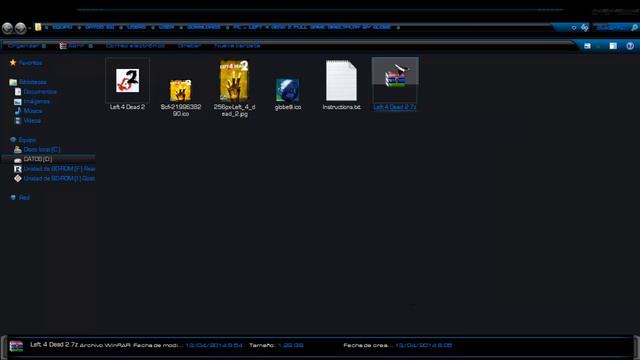Change view with the view icon
The image size is (640, 360).
coord(587,46)
